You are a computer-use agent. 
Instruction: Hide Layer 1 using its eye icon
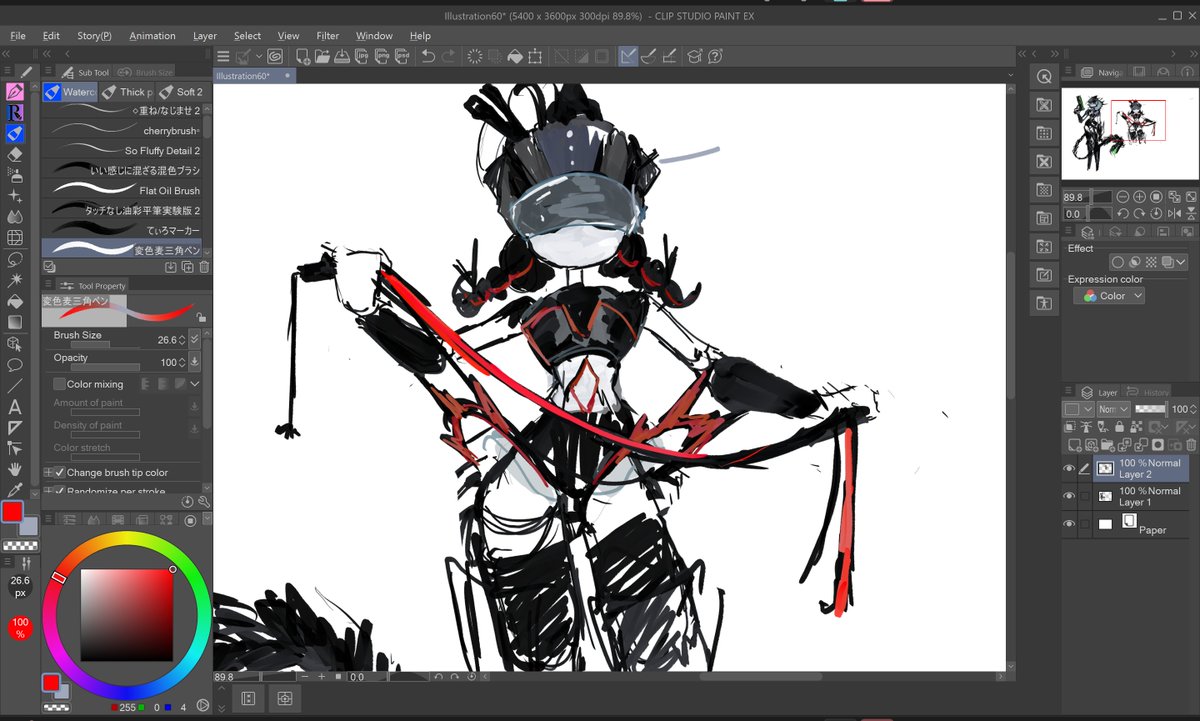tap(1069, 496)
